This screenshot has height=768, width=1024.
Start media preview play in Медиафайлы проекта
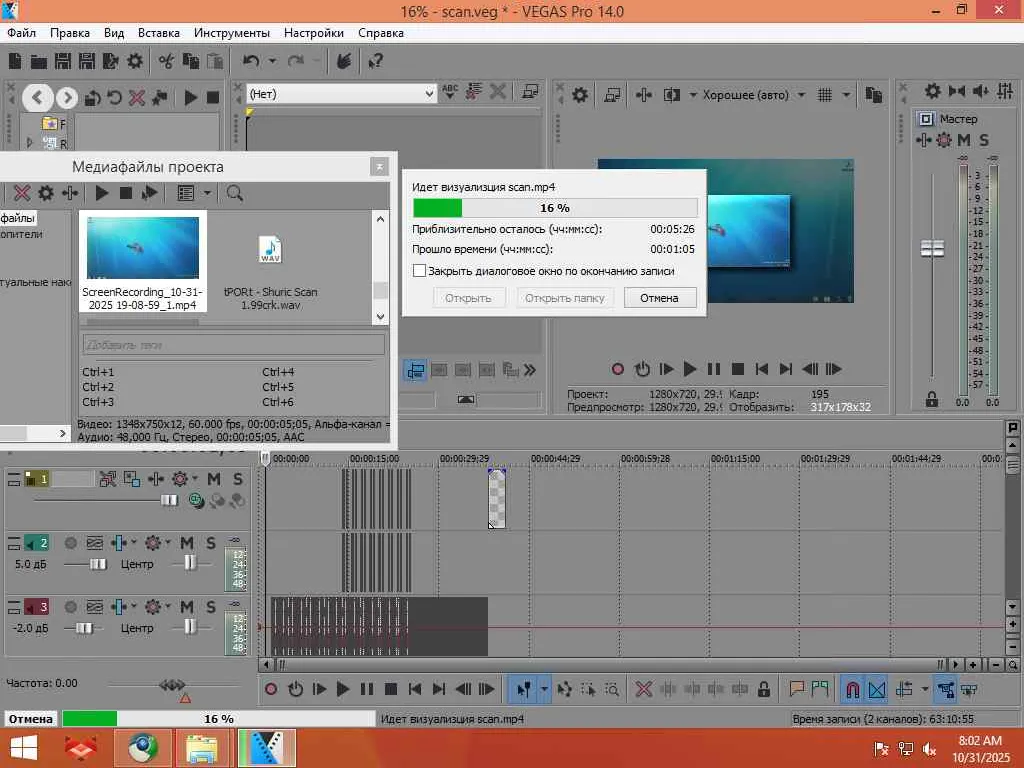tap(102, 193)
